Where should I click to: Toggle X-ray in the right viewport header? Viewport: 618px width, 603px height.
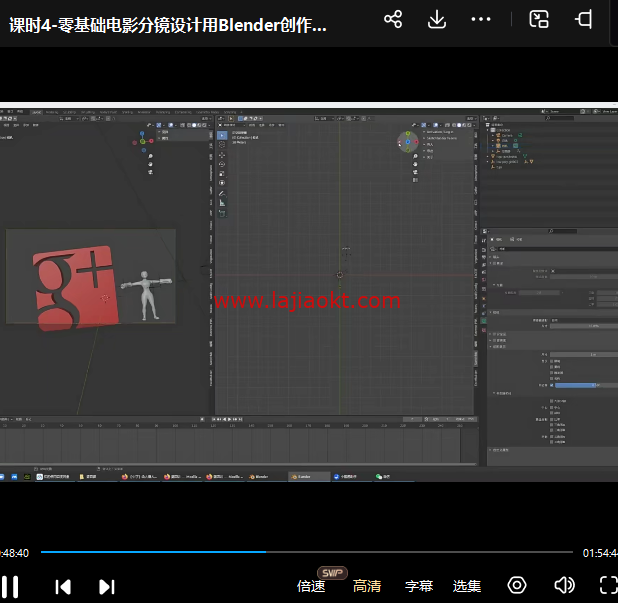(x=447, y=125)
